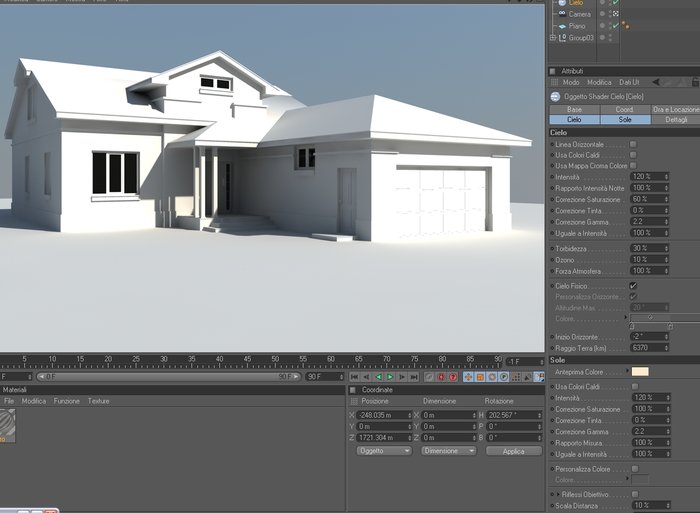
Task: Adjust the Scala Distanza stepper arrows
Action: click(667, 505)
